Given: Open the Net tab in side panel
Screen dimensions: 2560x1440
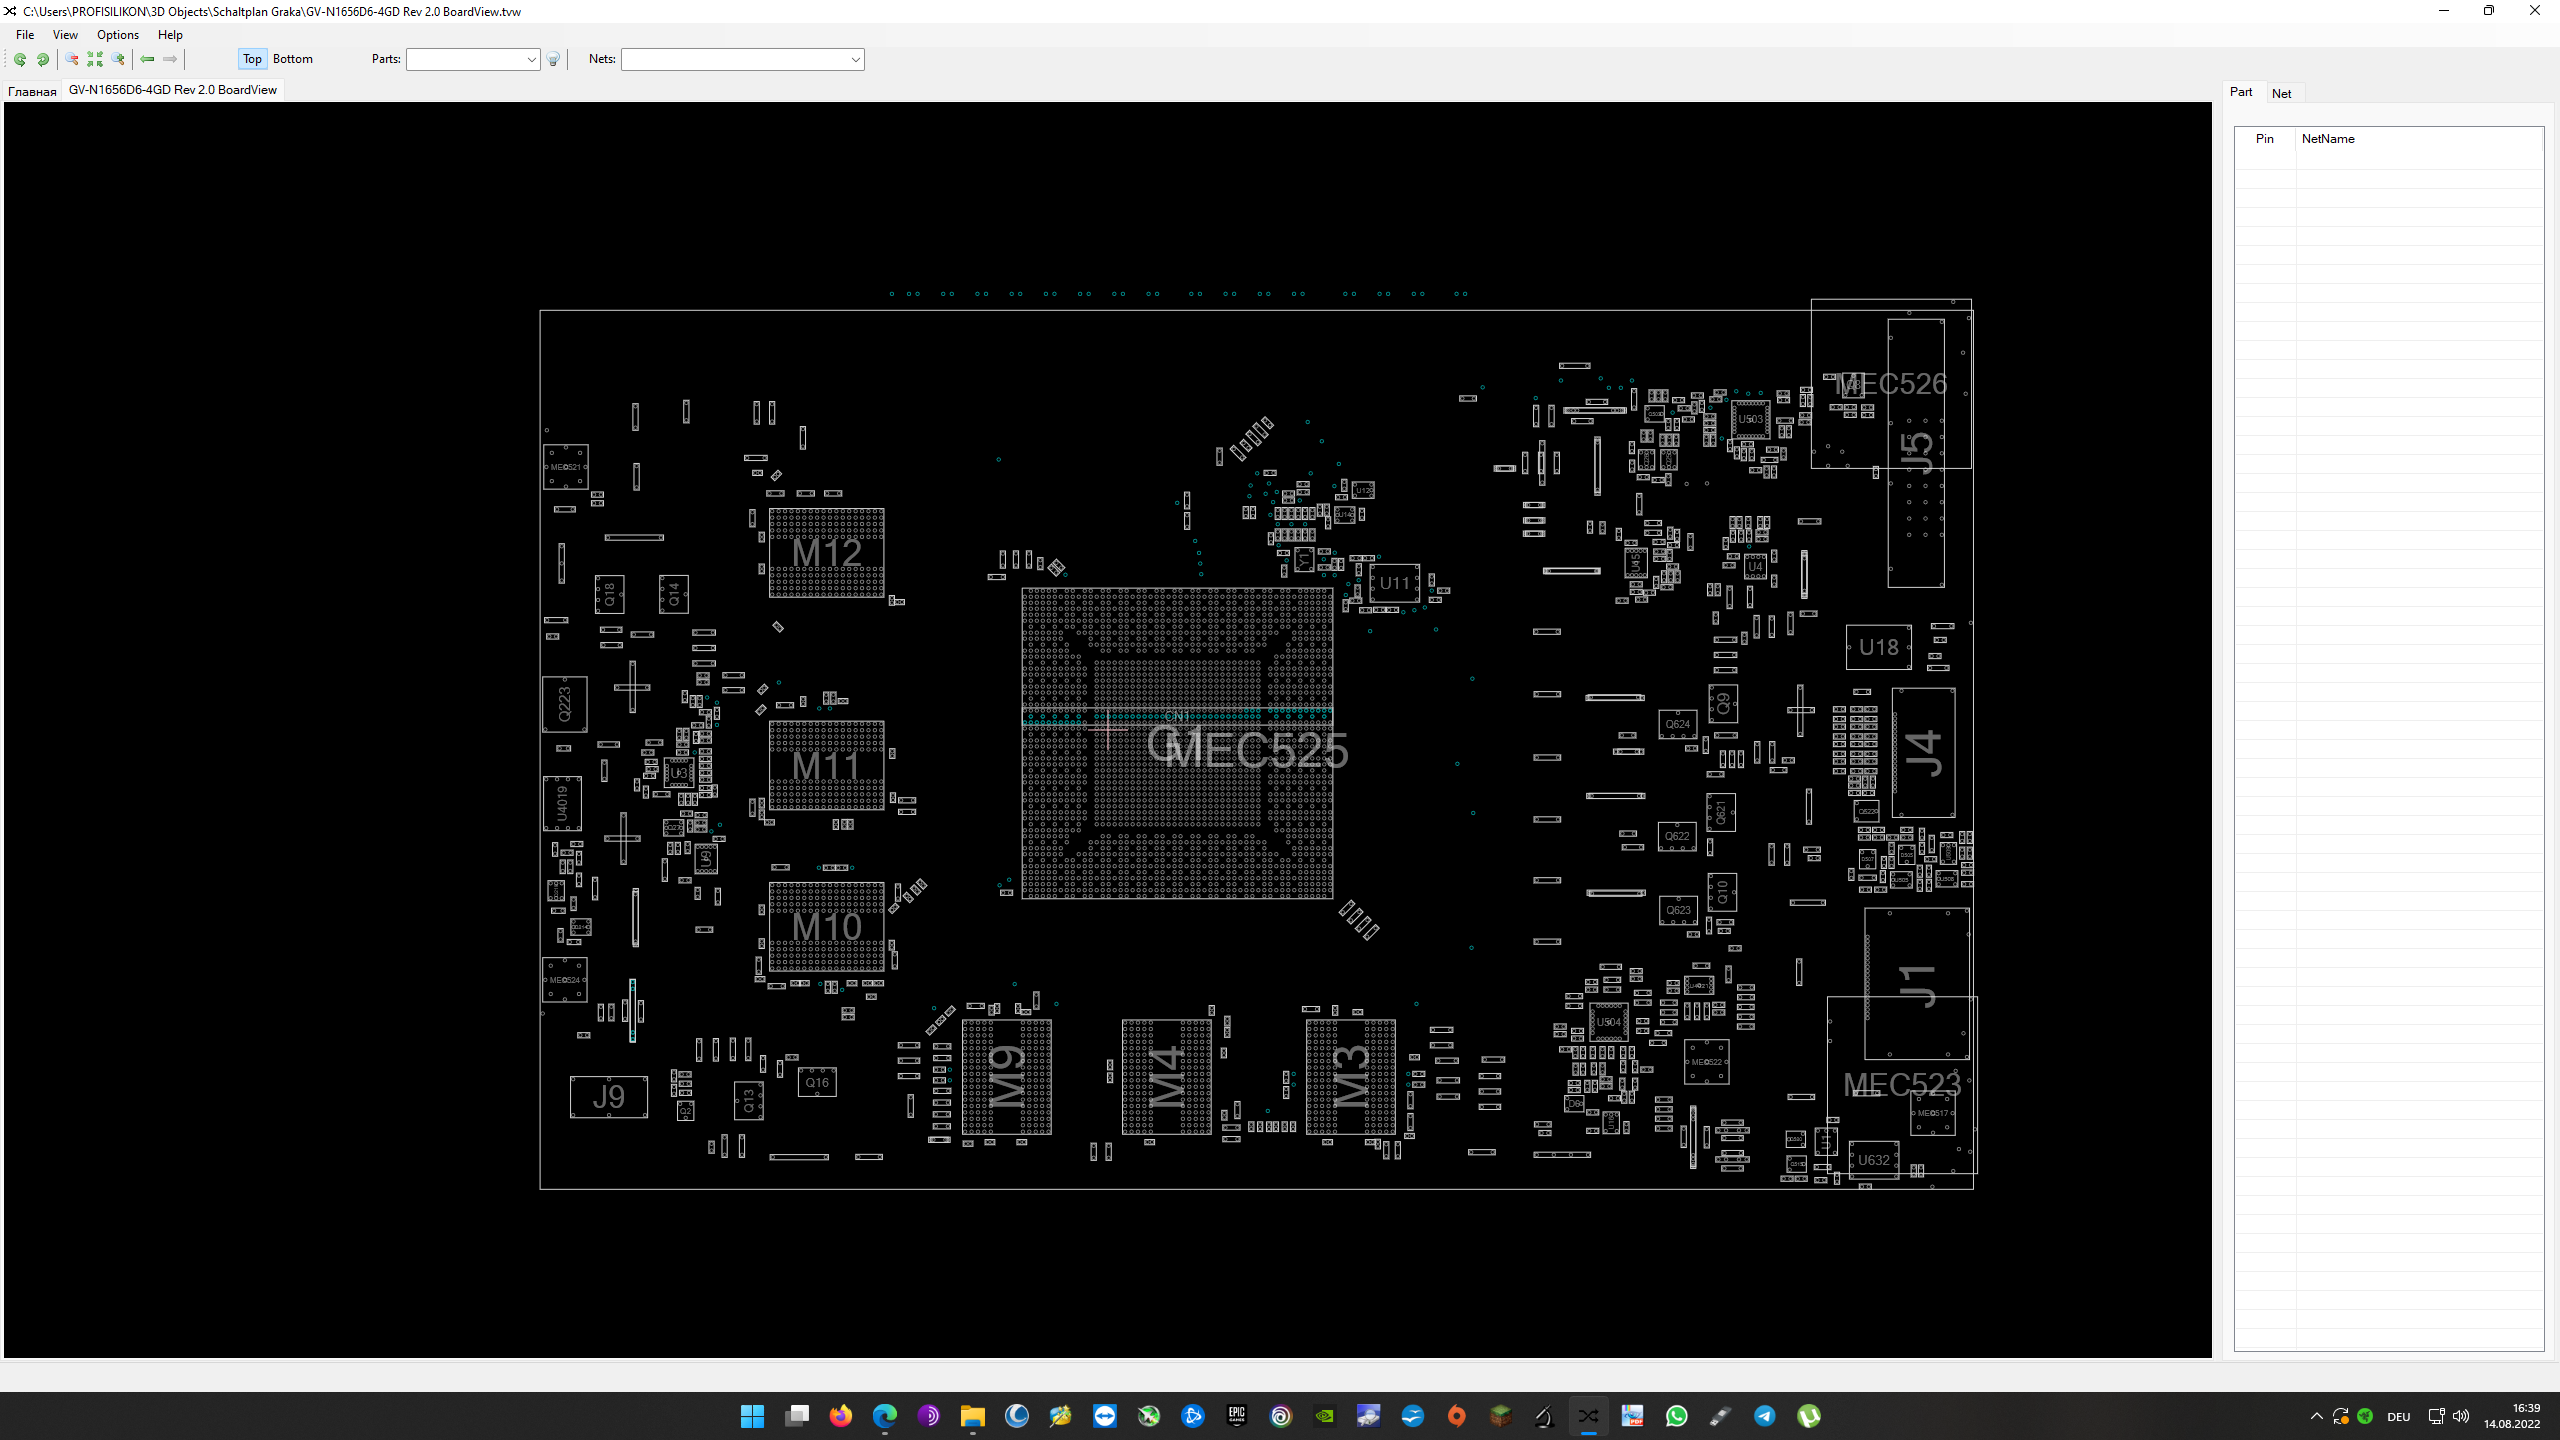Looking at the screenshot, I should (2281, 94).
